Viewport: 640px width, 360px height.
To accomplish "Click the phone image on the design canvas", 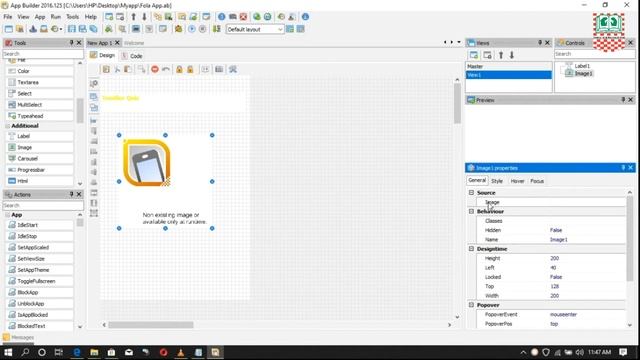I will coord(147,162).
